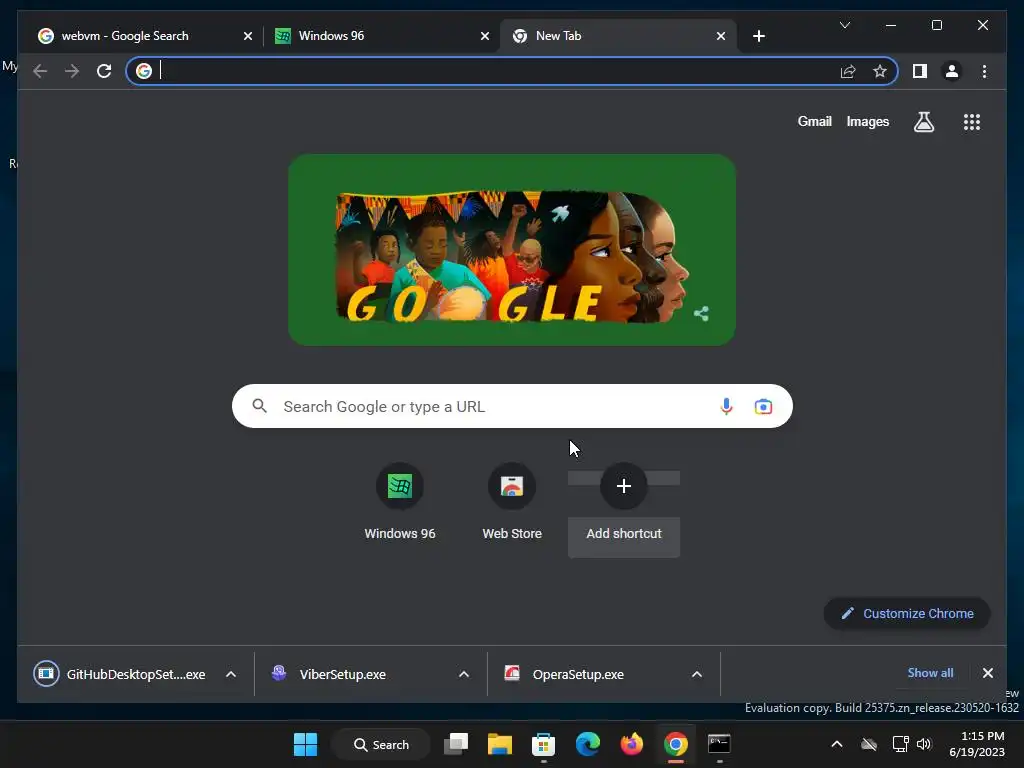Dismiss the downloads bar
This screenshot has width=1024, height=768.
pos(987,673)
